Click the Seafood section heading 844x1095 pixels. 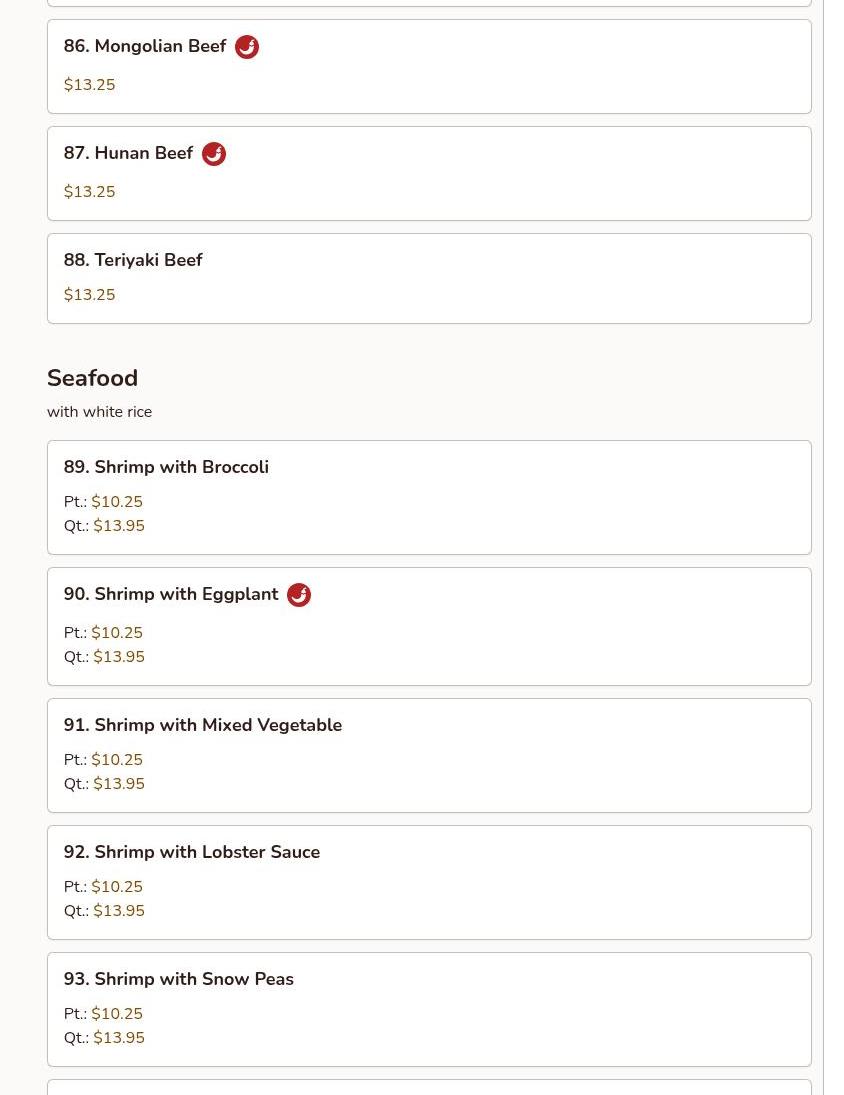(92, 378)
